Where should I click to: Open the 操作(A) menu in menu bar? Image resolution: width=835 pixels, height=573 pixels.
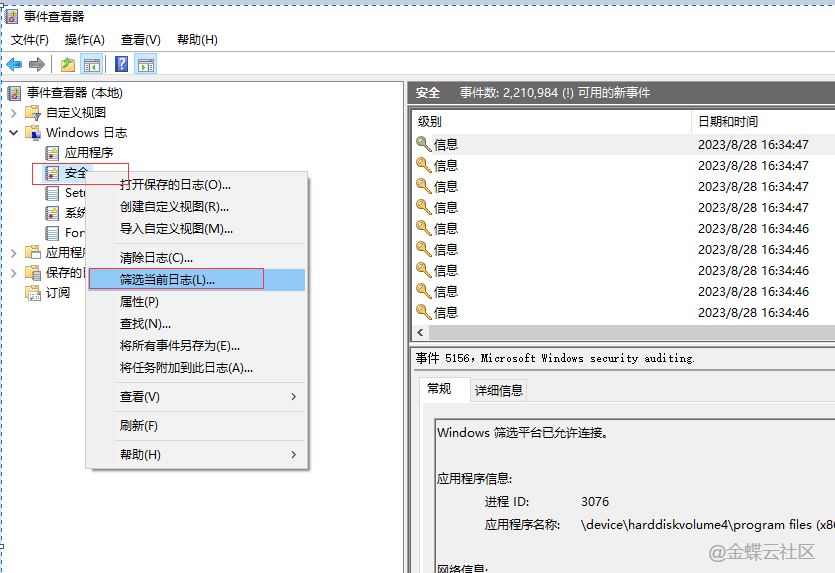pos(84,40)
